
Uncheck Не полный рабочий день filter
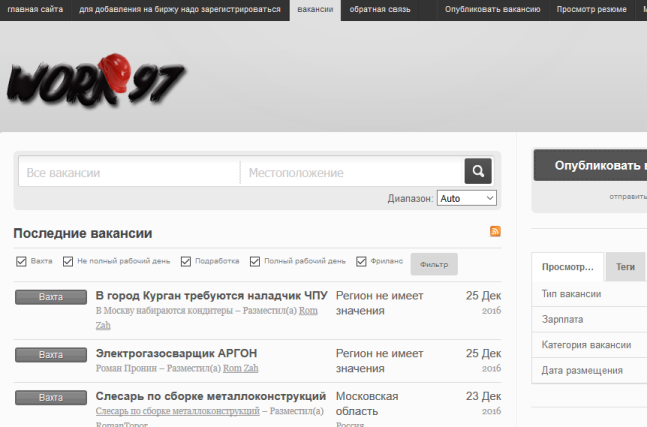point(67,262)
